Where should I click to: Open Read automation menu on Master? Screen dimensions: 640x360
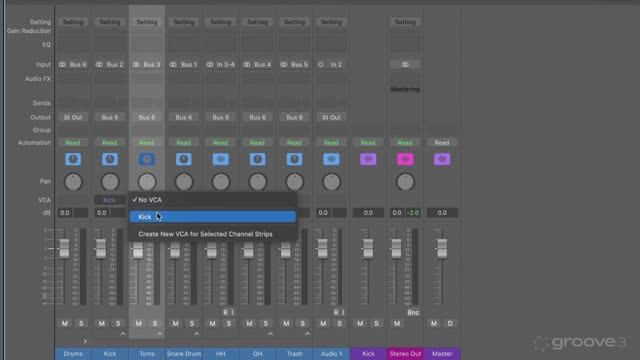442,142
